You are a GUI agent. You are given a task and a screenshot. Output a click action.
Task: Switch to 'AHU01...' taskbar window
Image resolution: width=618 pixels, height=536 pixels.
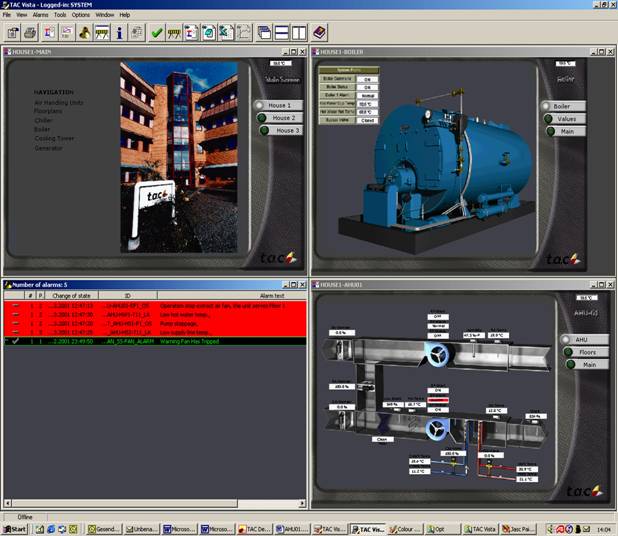tap(291, 529)
